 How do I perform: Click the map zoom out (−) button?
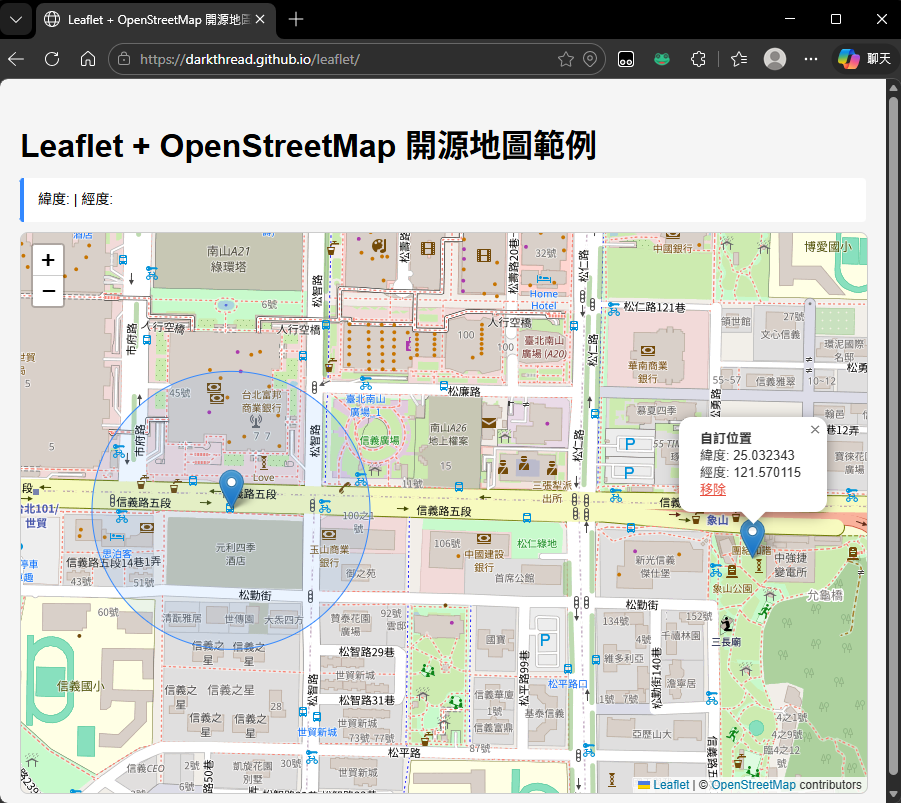click(47, 291)
